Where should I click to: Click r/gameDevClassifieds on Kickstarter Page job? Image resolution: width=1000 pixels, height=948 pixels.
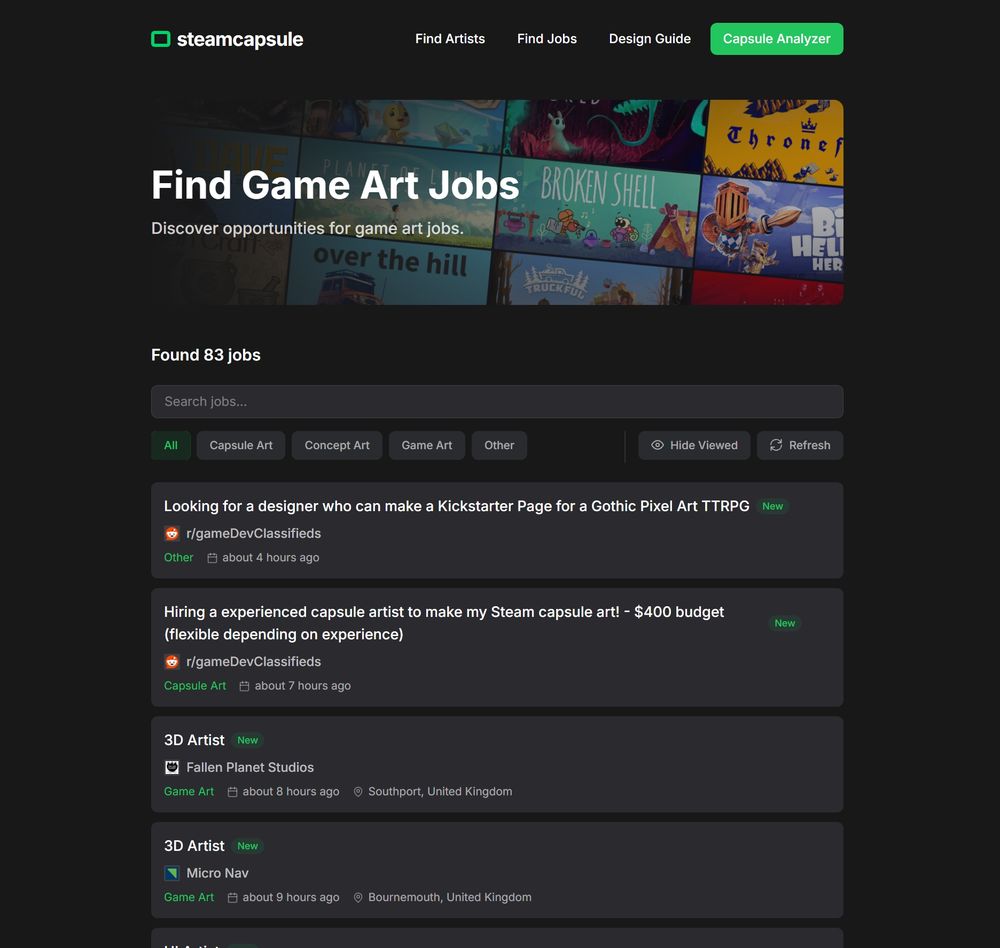253,533
